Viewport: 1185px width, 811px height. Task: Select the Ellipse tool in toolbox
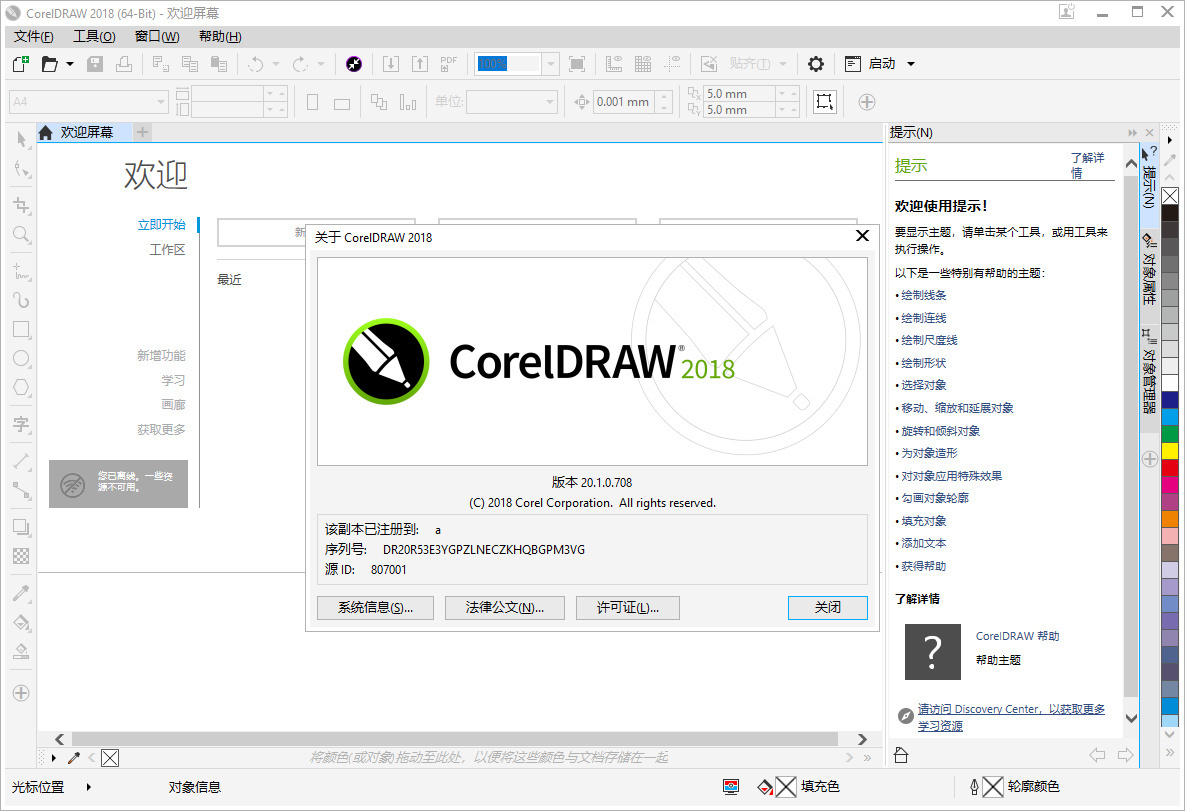[21, 358]
